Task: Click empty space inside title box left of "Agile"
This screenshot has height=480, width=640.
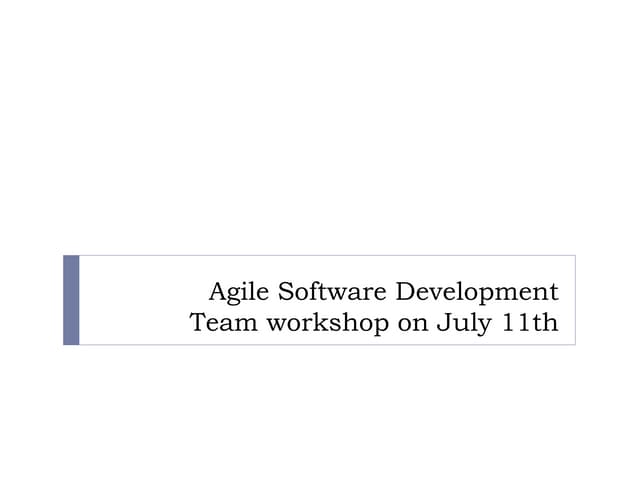Action: pos(140,300)
